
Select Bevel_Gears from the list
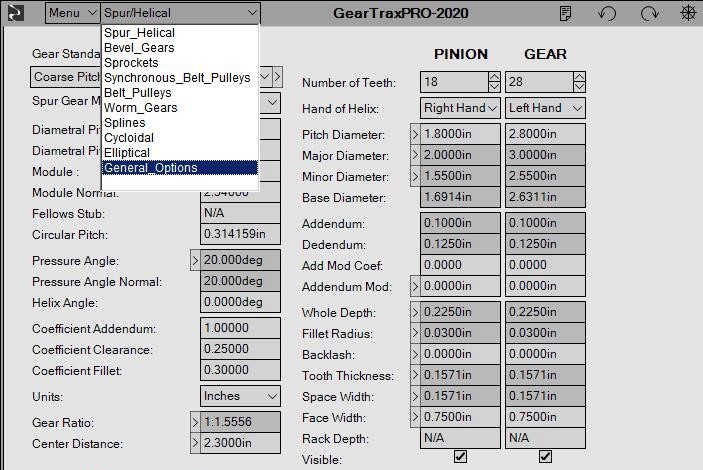point(180,48)
